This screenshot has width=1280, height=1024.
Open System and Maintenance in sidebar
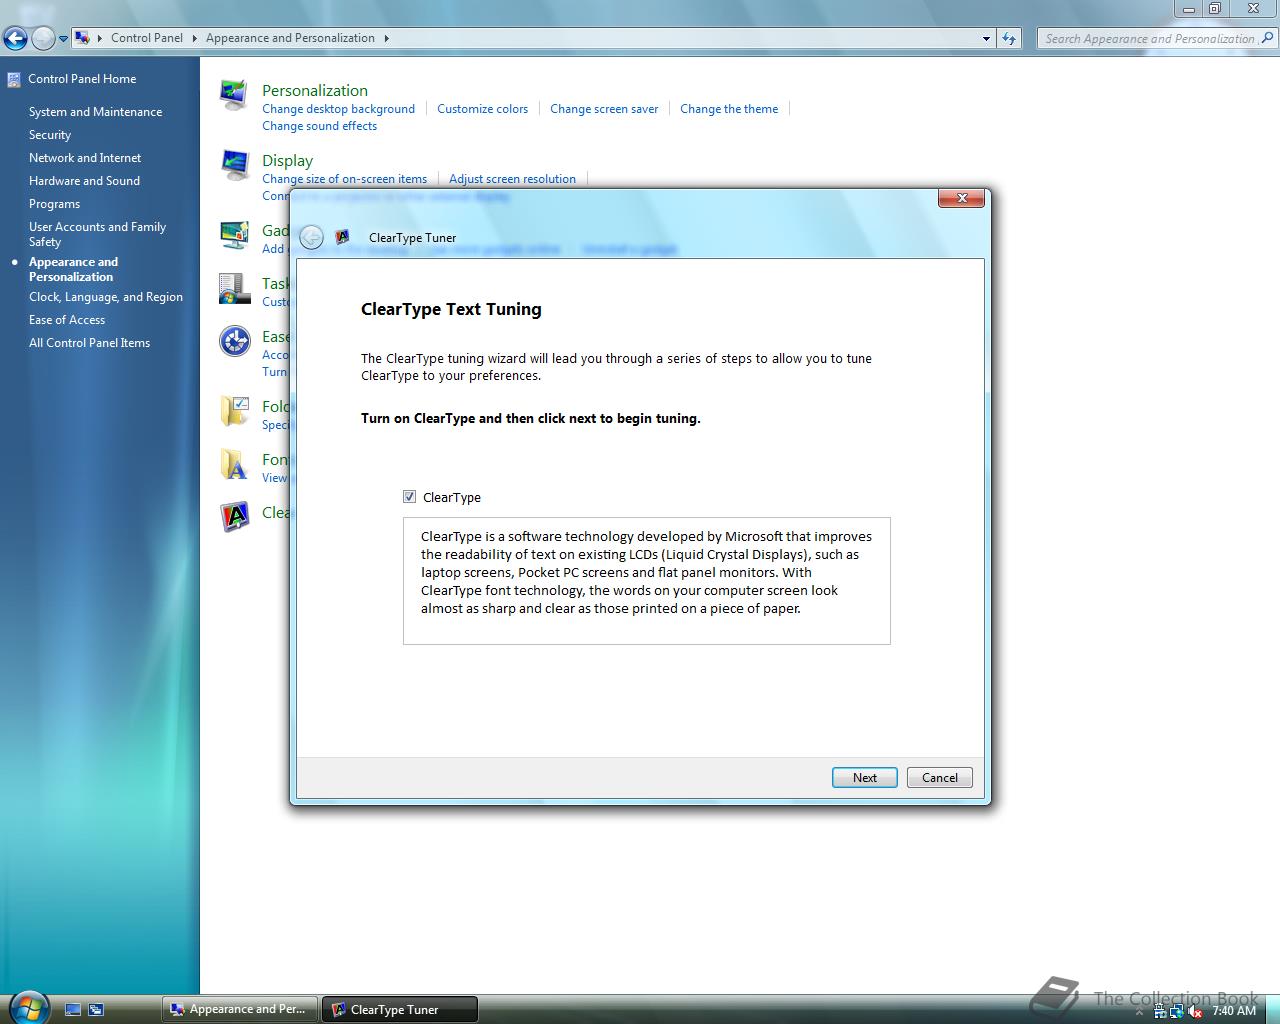95,112
